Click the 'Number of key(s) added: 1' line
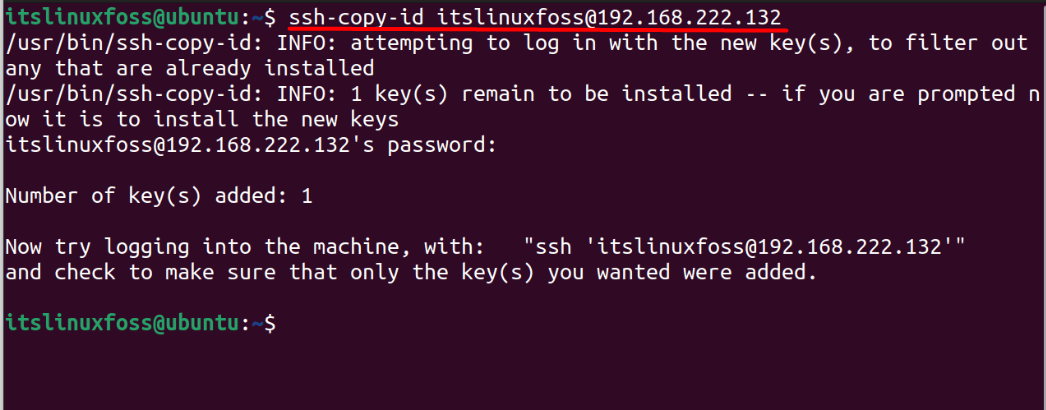The width and height of the screenshot is (1046, 410). point(159,196)
